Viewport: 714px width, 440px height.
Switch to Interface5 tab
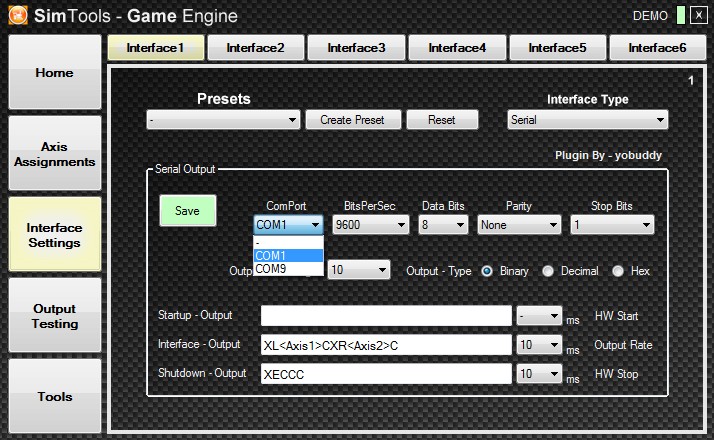(557, 48)
